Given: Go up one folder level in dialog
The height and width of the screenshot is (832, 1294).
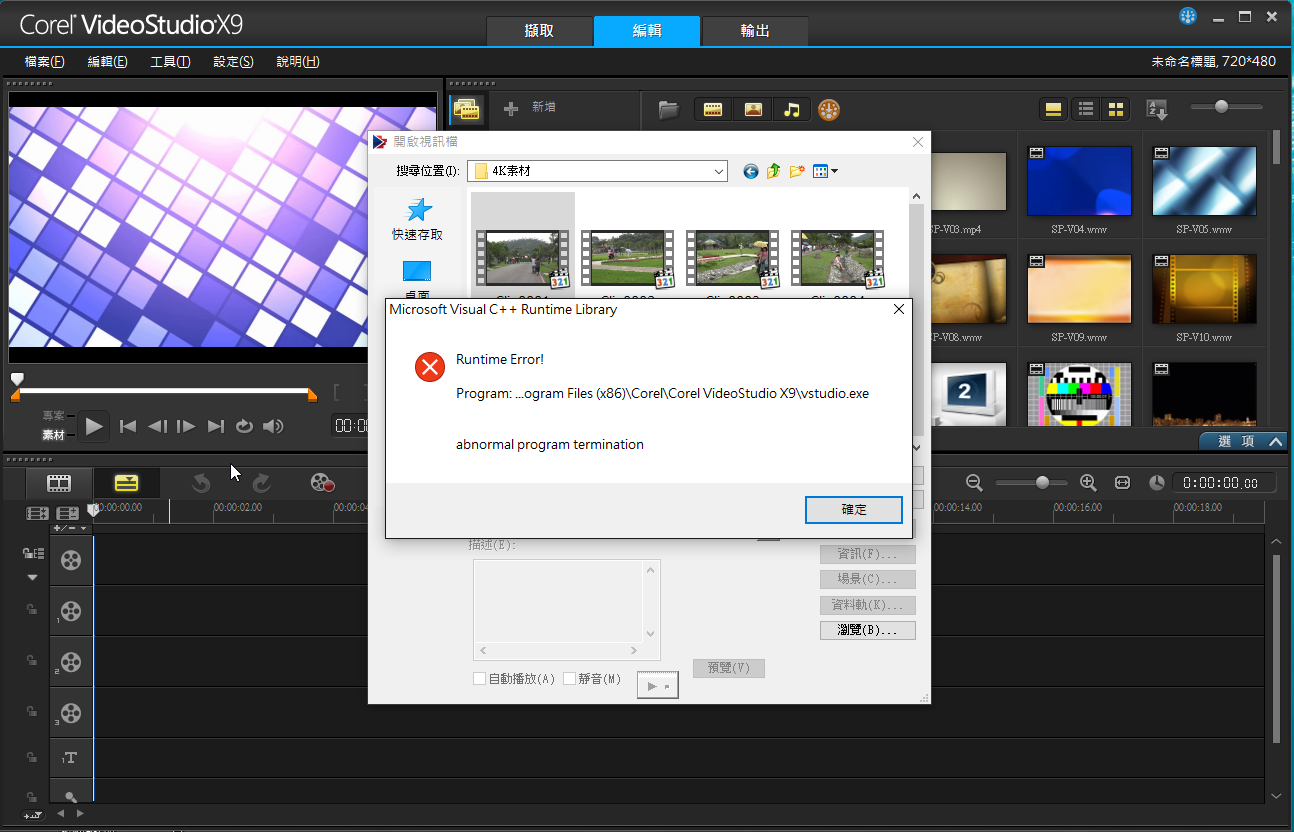Looking at the screenshot, I should (773, 171).
